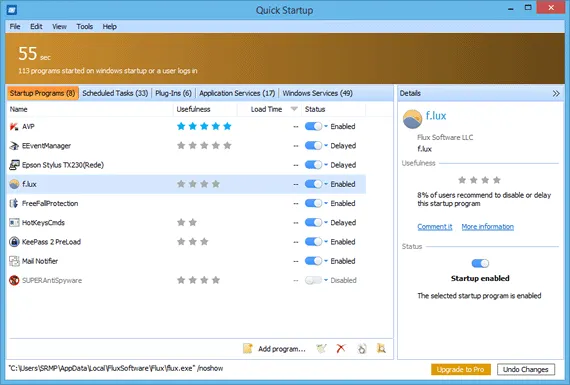Viewport: 570px width, 385px height.
Task: Toggle the FreeFallProtection switch
Action: 313,203
